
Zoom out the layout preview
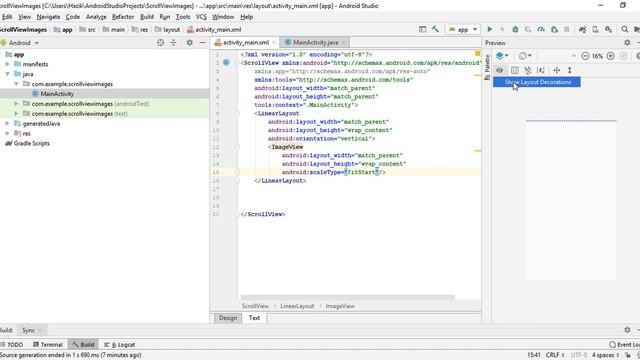point(585,56)
